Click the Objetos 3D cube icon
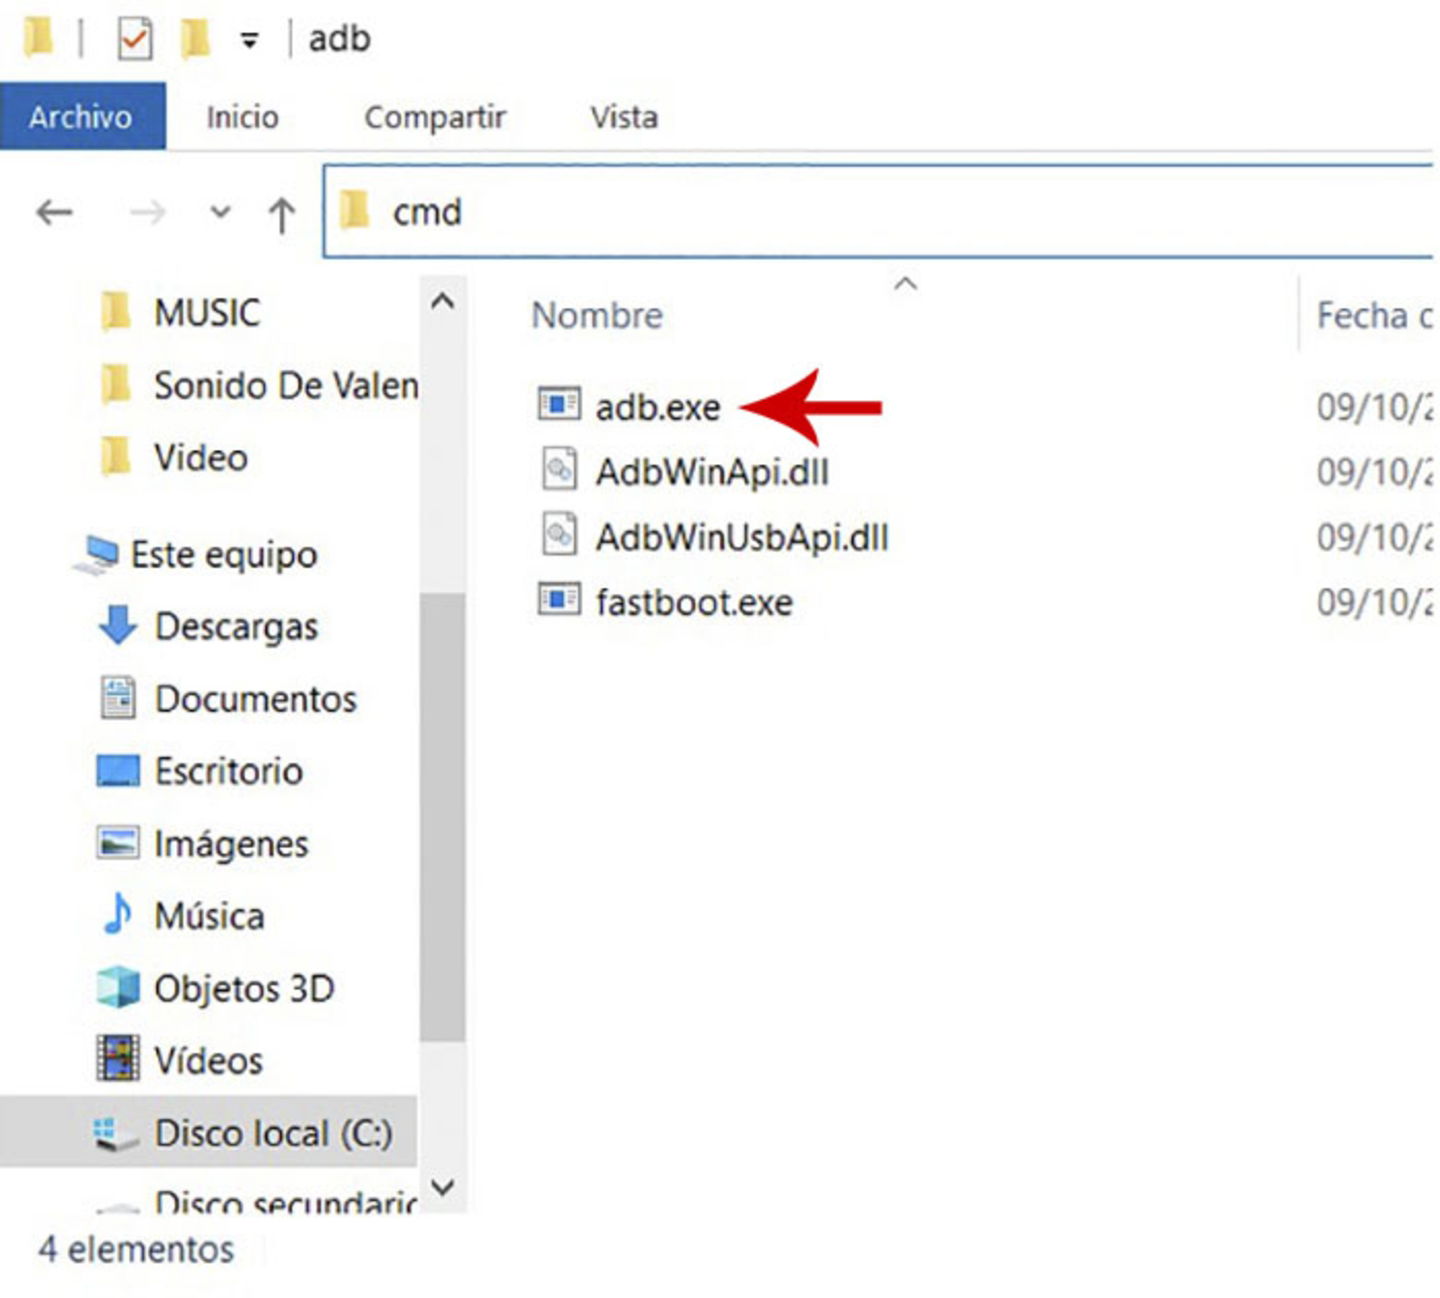Viewport: 1440px width, 1298px height. (118, 987)
